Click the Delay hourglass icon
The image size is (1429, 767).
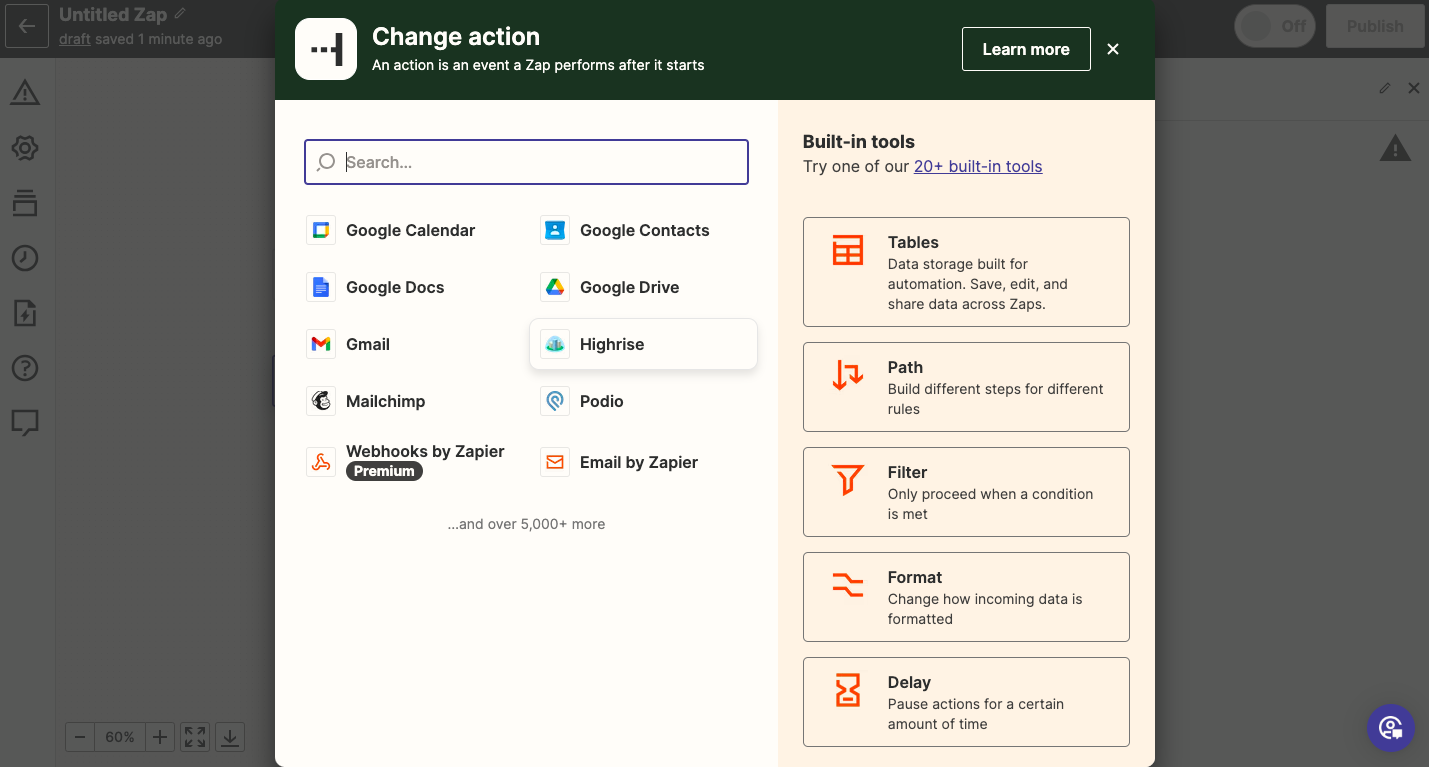tap(848, 690)
